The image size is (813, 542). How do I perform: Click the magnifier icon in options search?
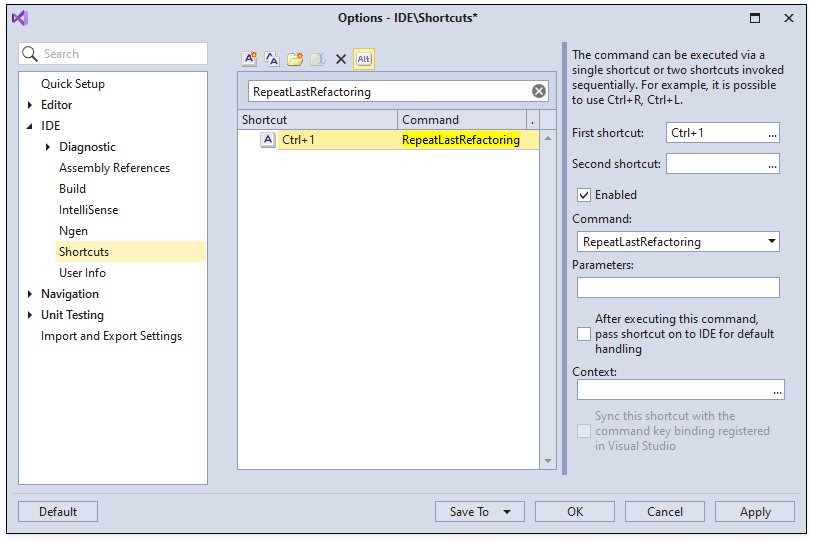(30, 54)
